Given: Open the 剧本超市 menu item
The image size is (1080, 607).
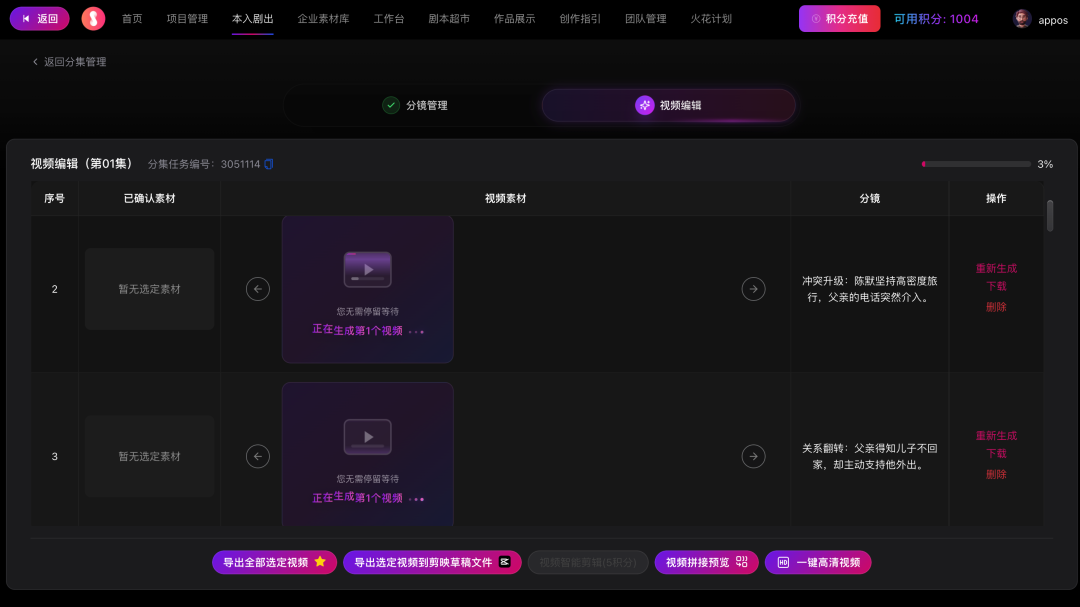Looking at the screenshot, I should coord(449,19).
